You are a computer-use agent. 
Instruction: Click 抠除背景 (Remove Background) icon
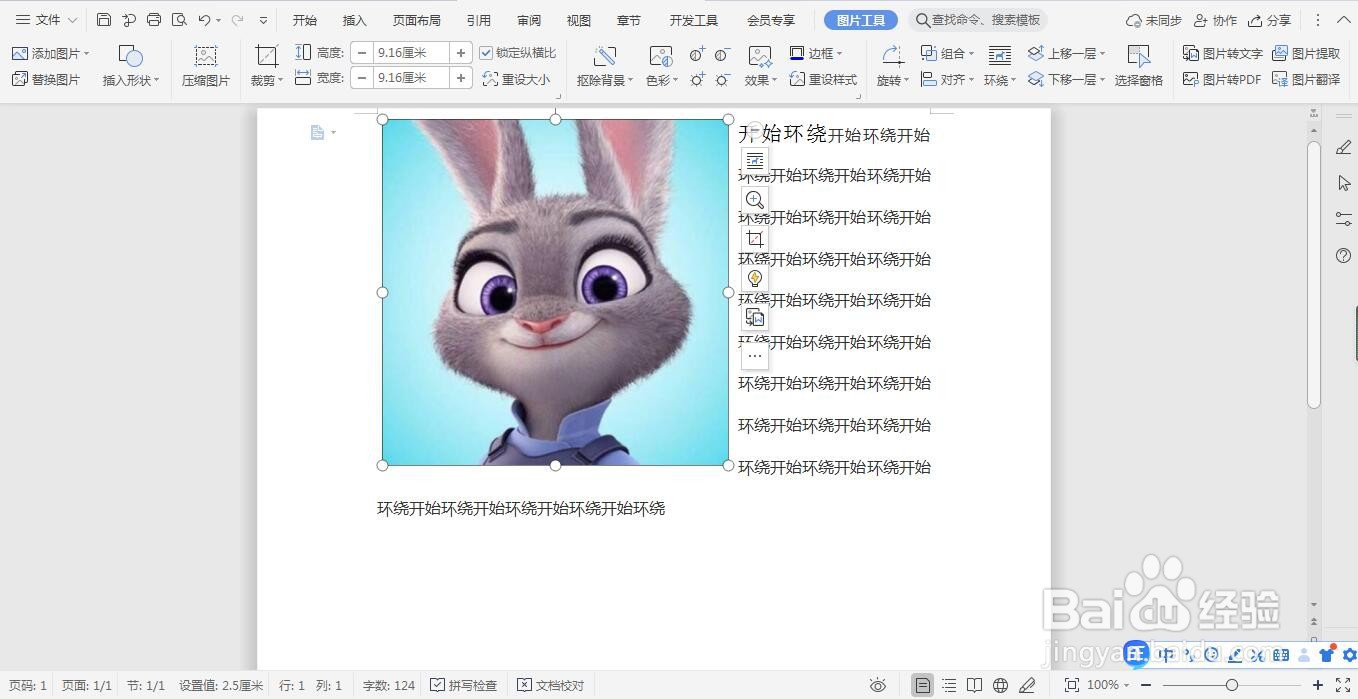click(604, 56)
